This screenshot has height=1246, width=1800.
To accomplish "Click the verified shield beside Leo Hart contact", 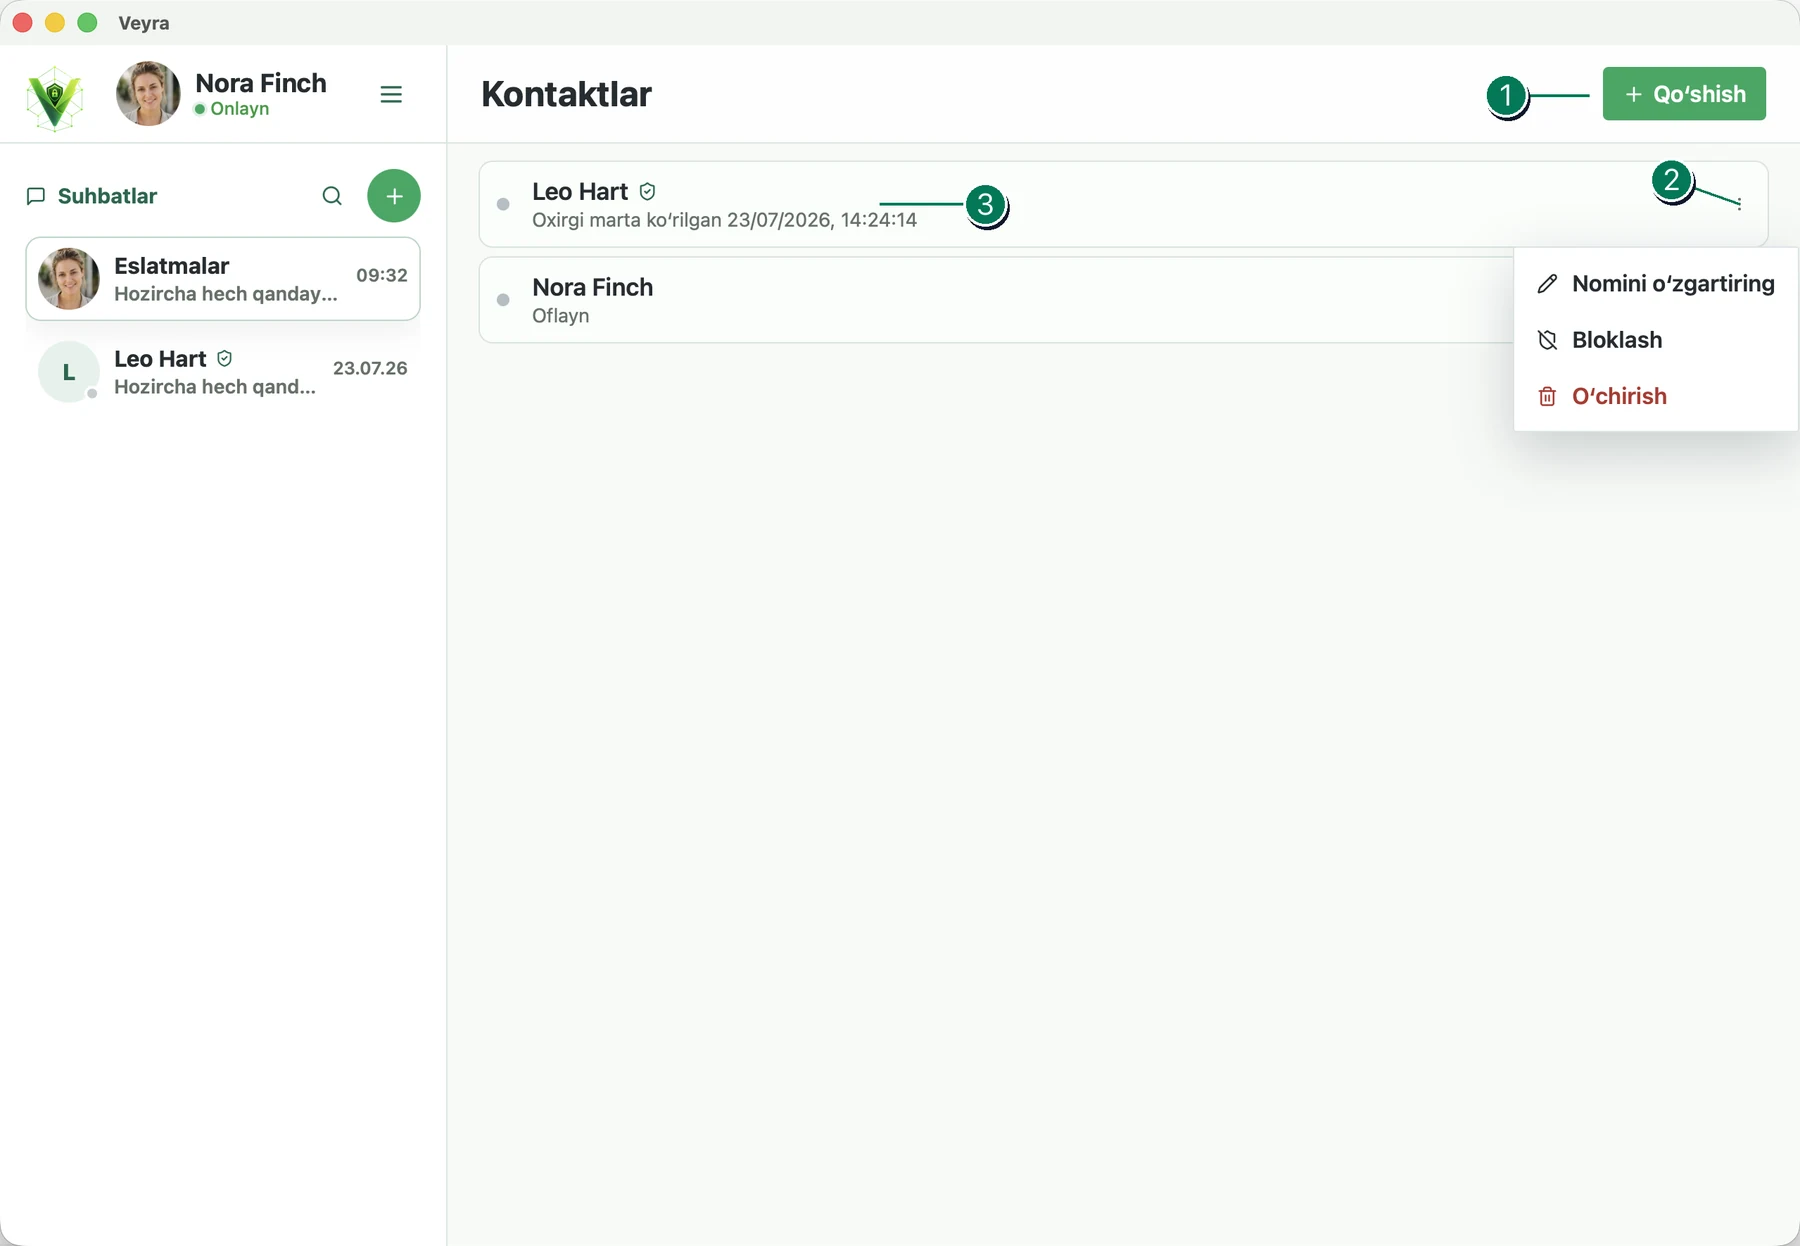I will click(x=648, y=191).
